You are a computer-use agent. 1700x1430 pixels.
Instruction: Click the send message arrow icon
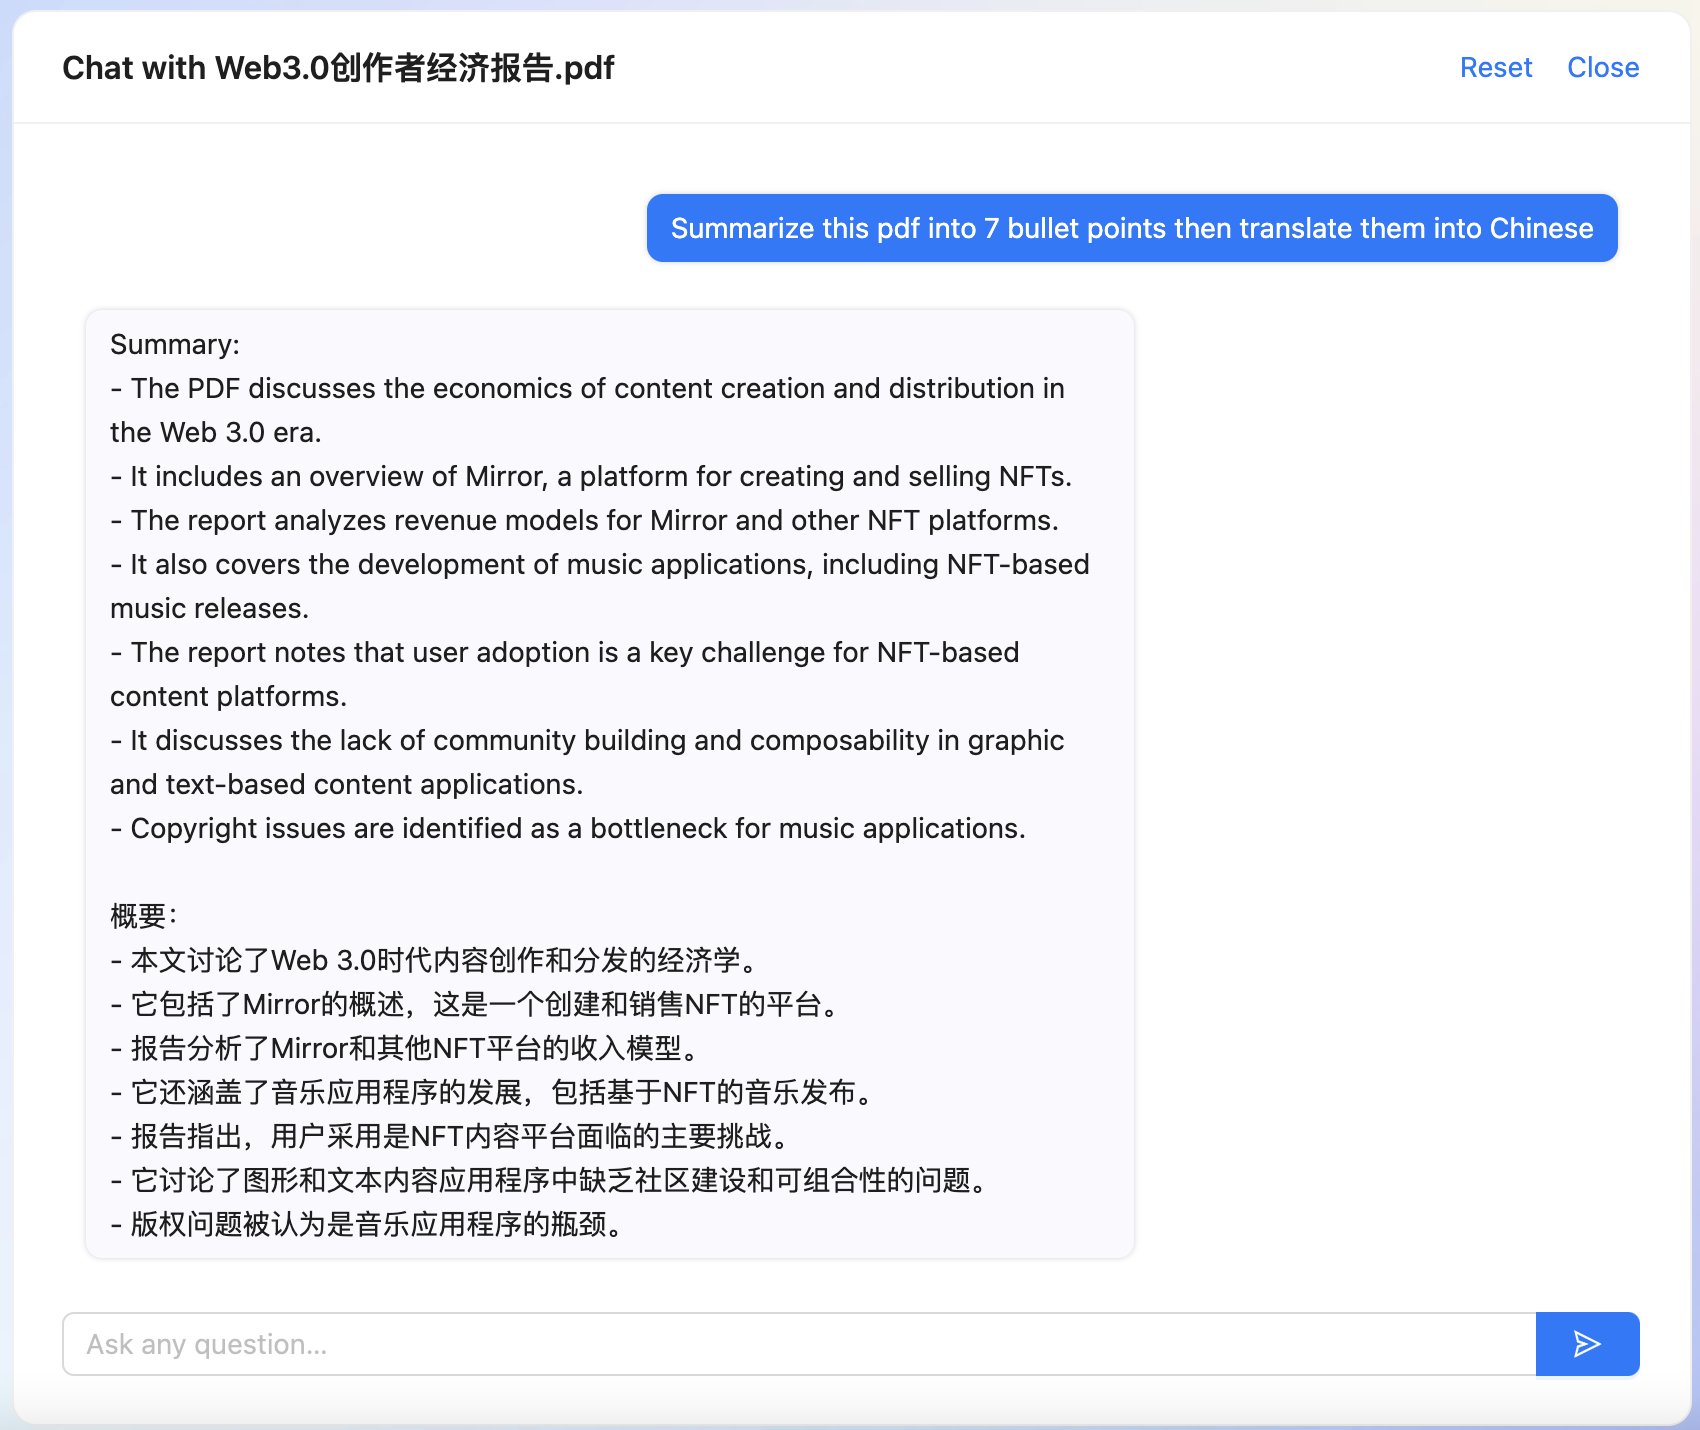(x=1587, y=1344)
